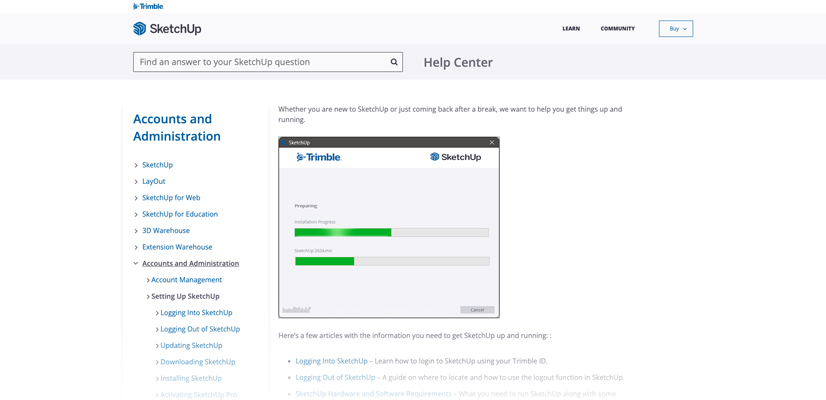
Task: Click Trimble logo inside installer image
Action: [319, 157]
